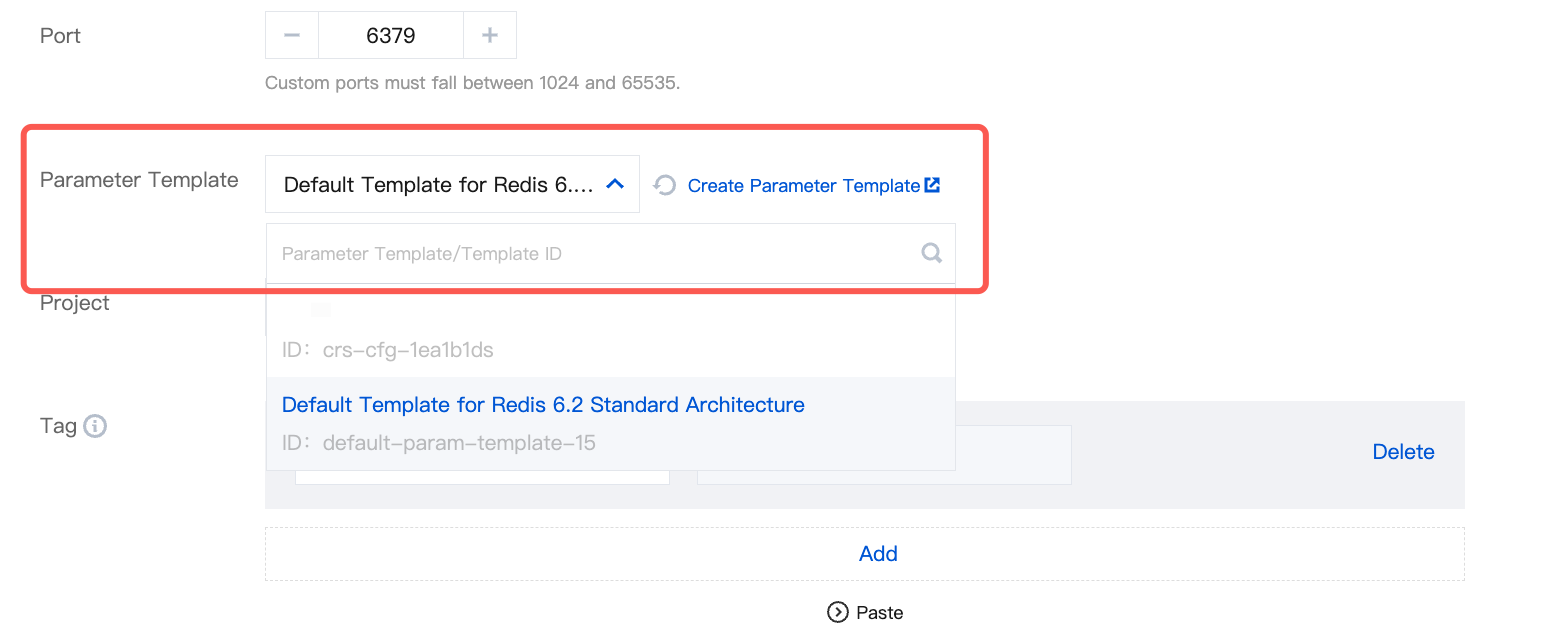Delete the tag row

(1403, 452)
